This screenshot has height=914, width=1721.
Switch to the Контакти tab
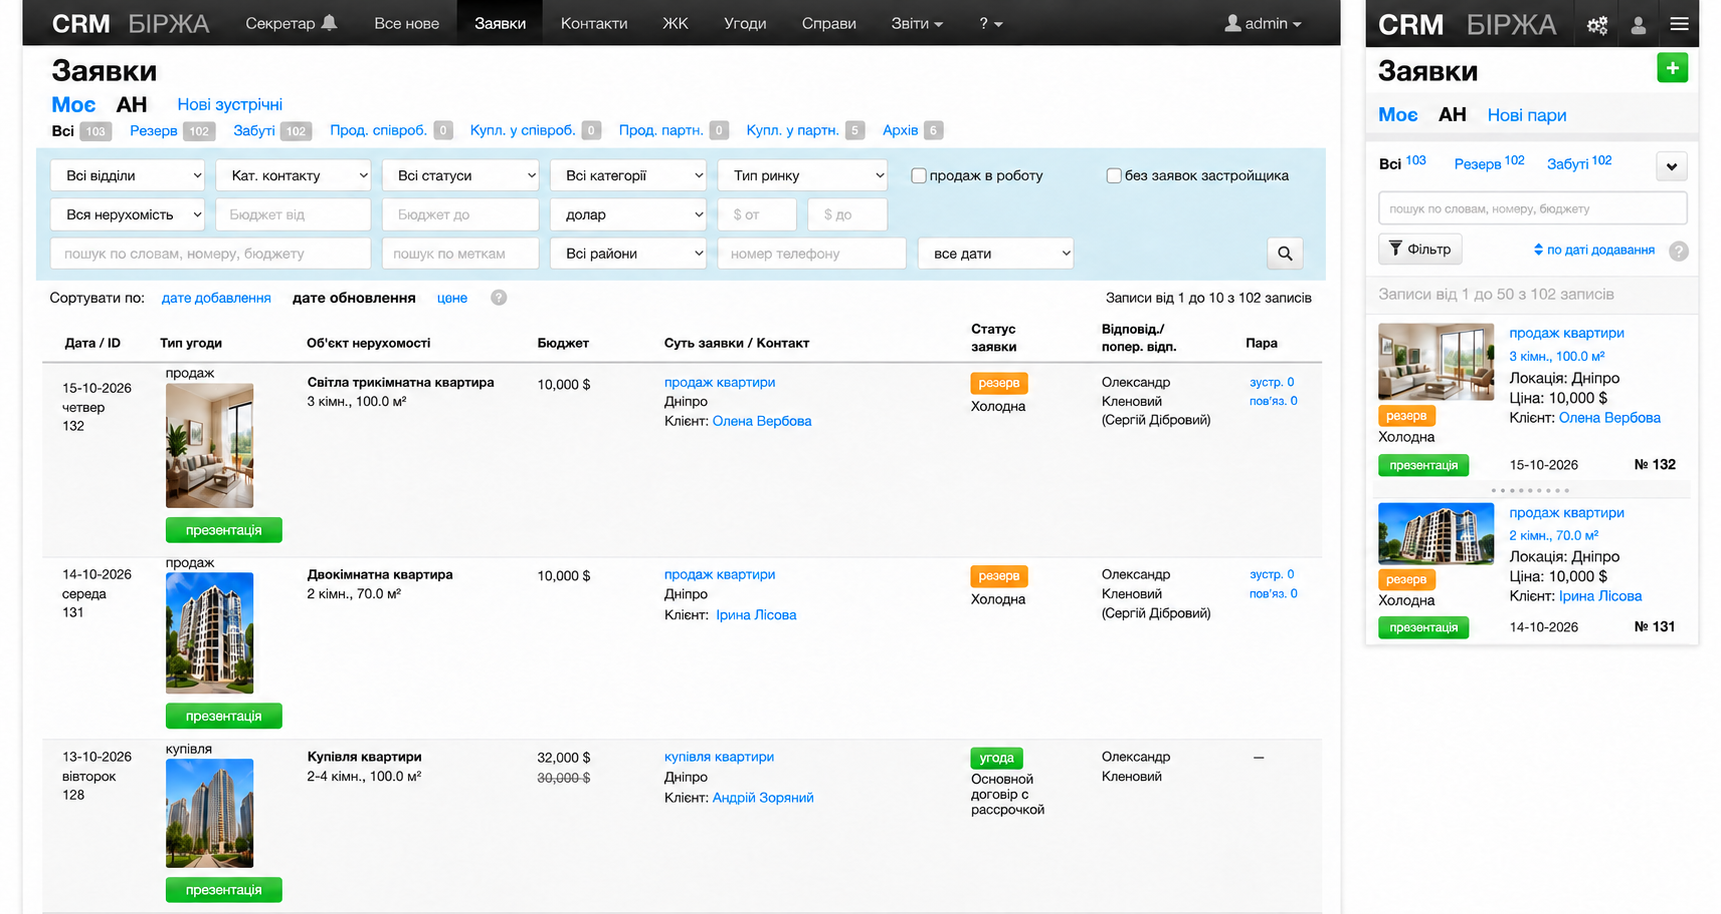(594, 23)
